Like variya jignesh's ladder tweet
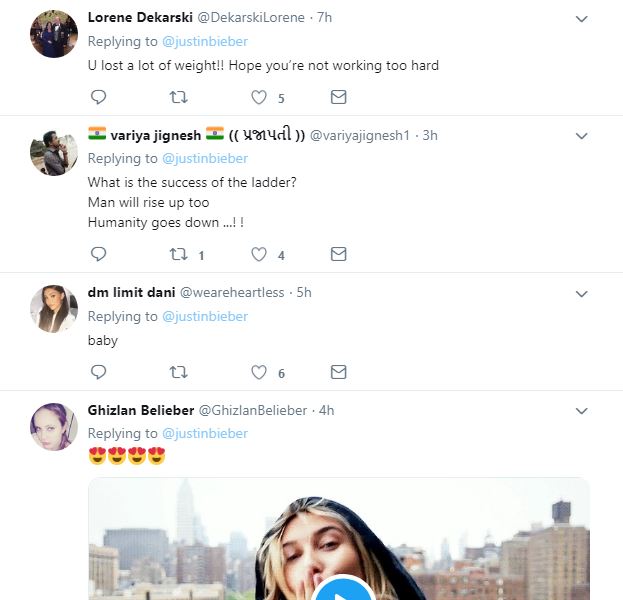 (x=259, y=254)
